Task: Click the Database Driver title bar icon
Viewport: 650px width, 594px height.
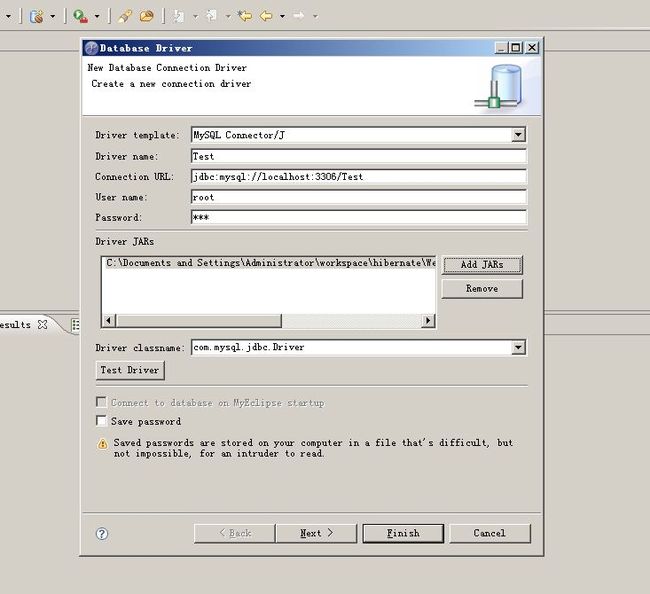Action: 91,48
